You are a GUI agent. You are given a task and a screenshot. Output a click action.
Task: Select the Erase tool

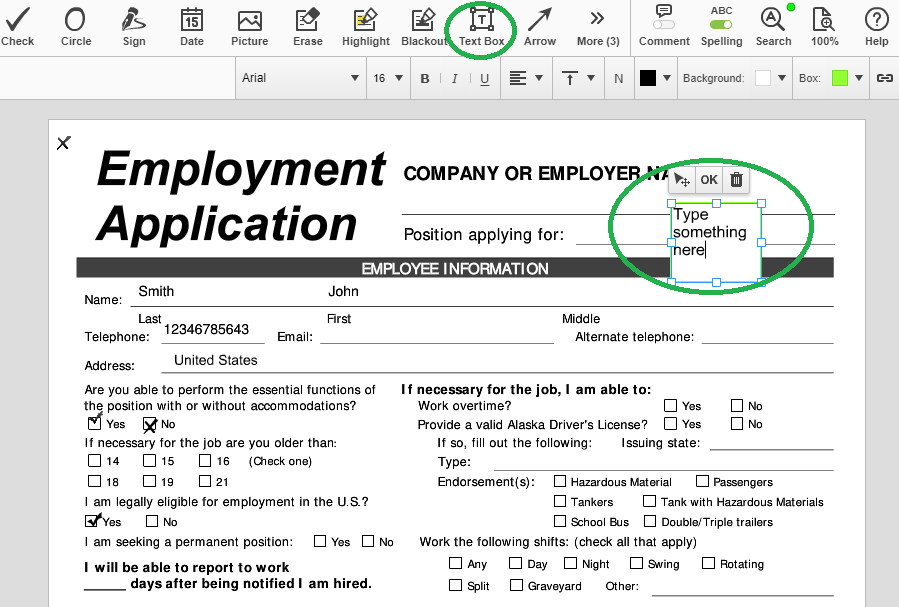[x=308, y=27]
